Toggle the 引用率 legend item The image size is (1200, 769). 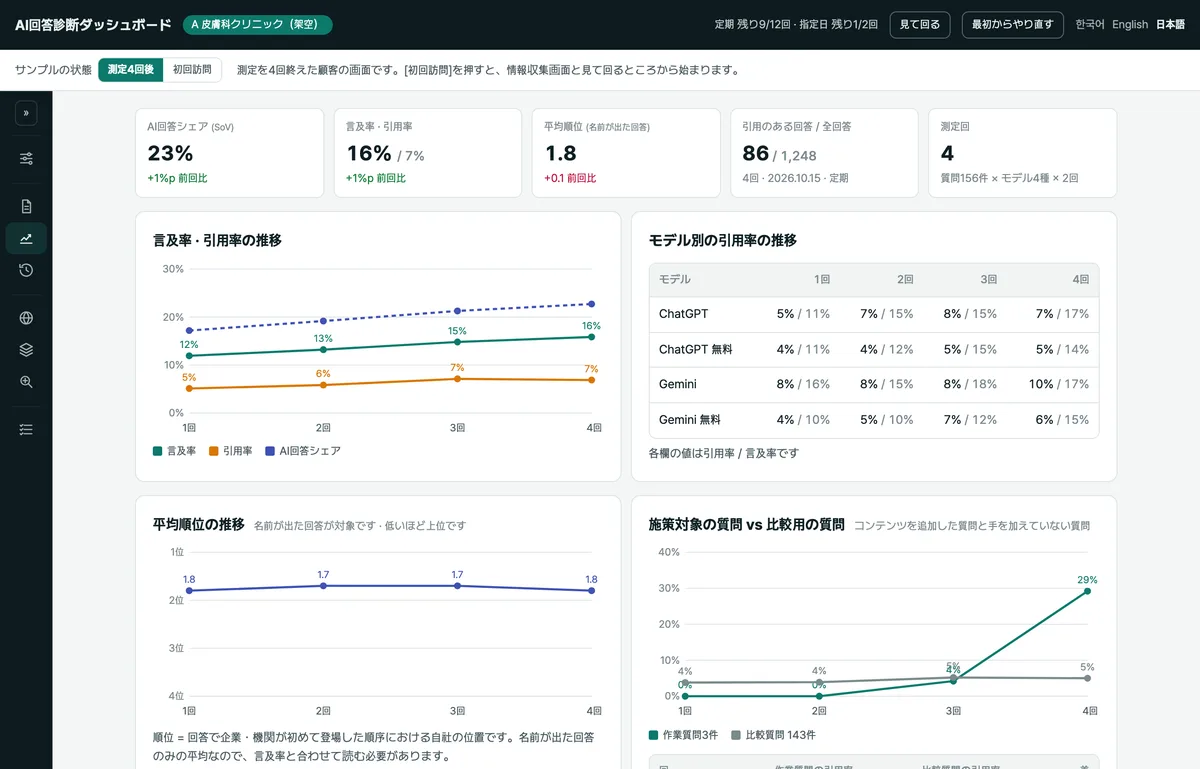[230, 451]
